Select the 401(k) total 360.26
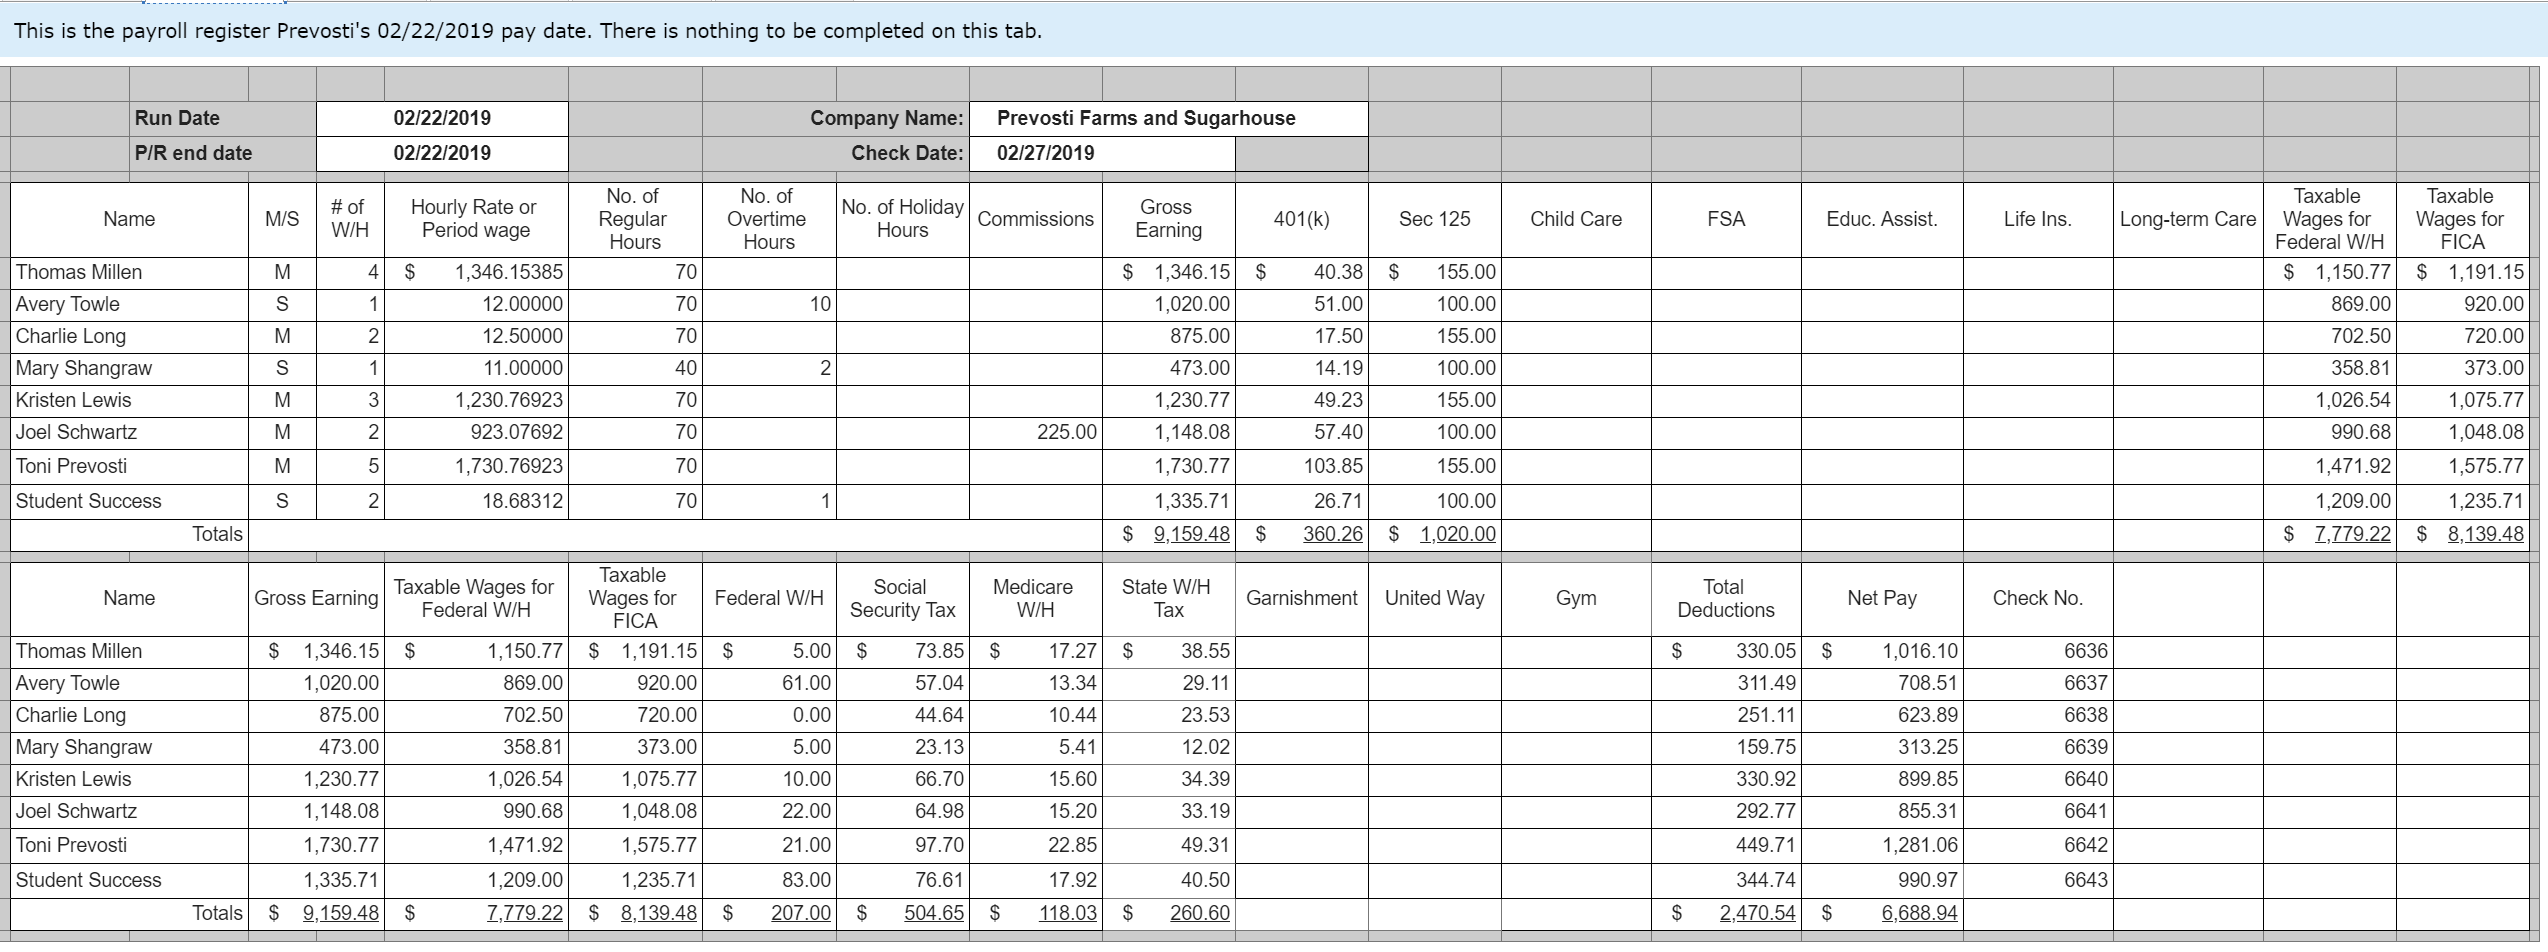 [x=1302, y=534]
